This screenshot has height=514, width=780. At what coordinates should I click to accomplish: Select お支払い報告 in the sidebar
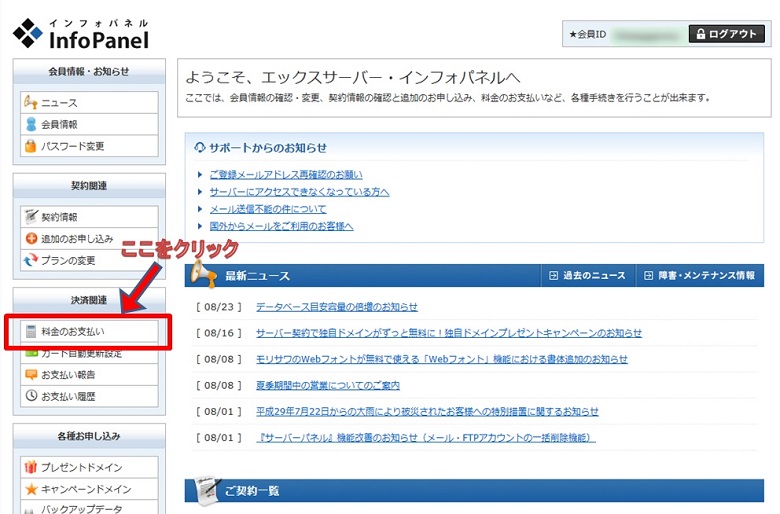[x=68, y=375]
